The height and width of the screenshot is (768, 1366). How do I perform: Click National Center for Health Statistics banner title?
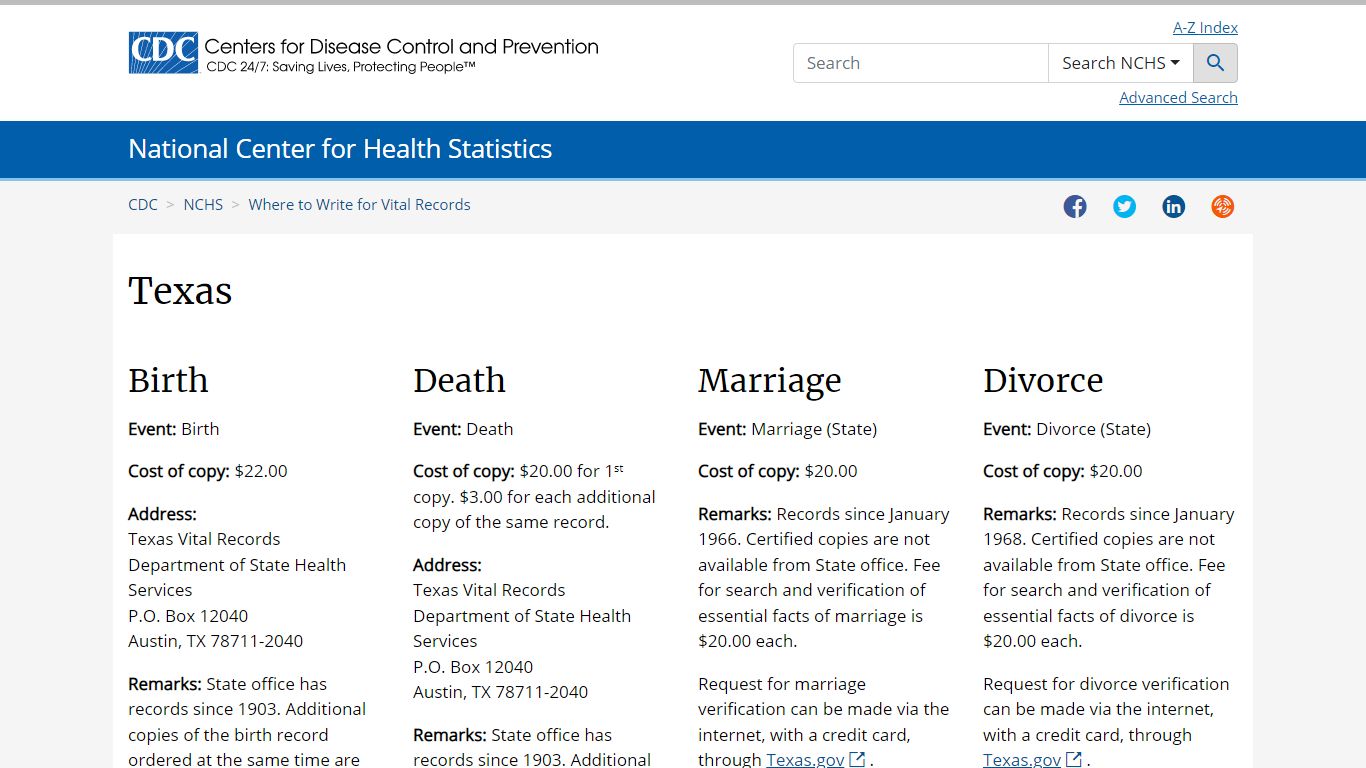(340, 149)
